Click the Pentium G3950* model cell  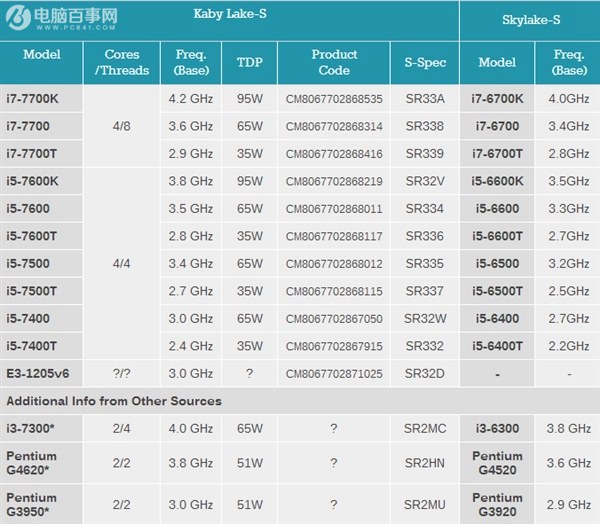tap(41, 504)
